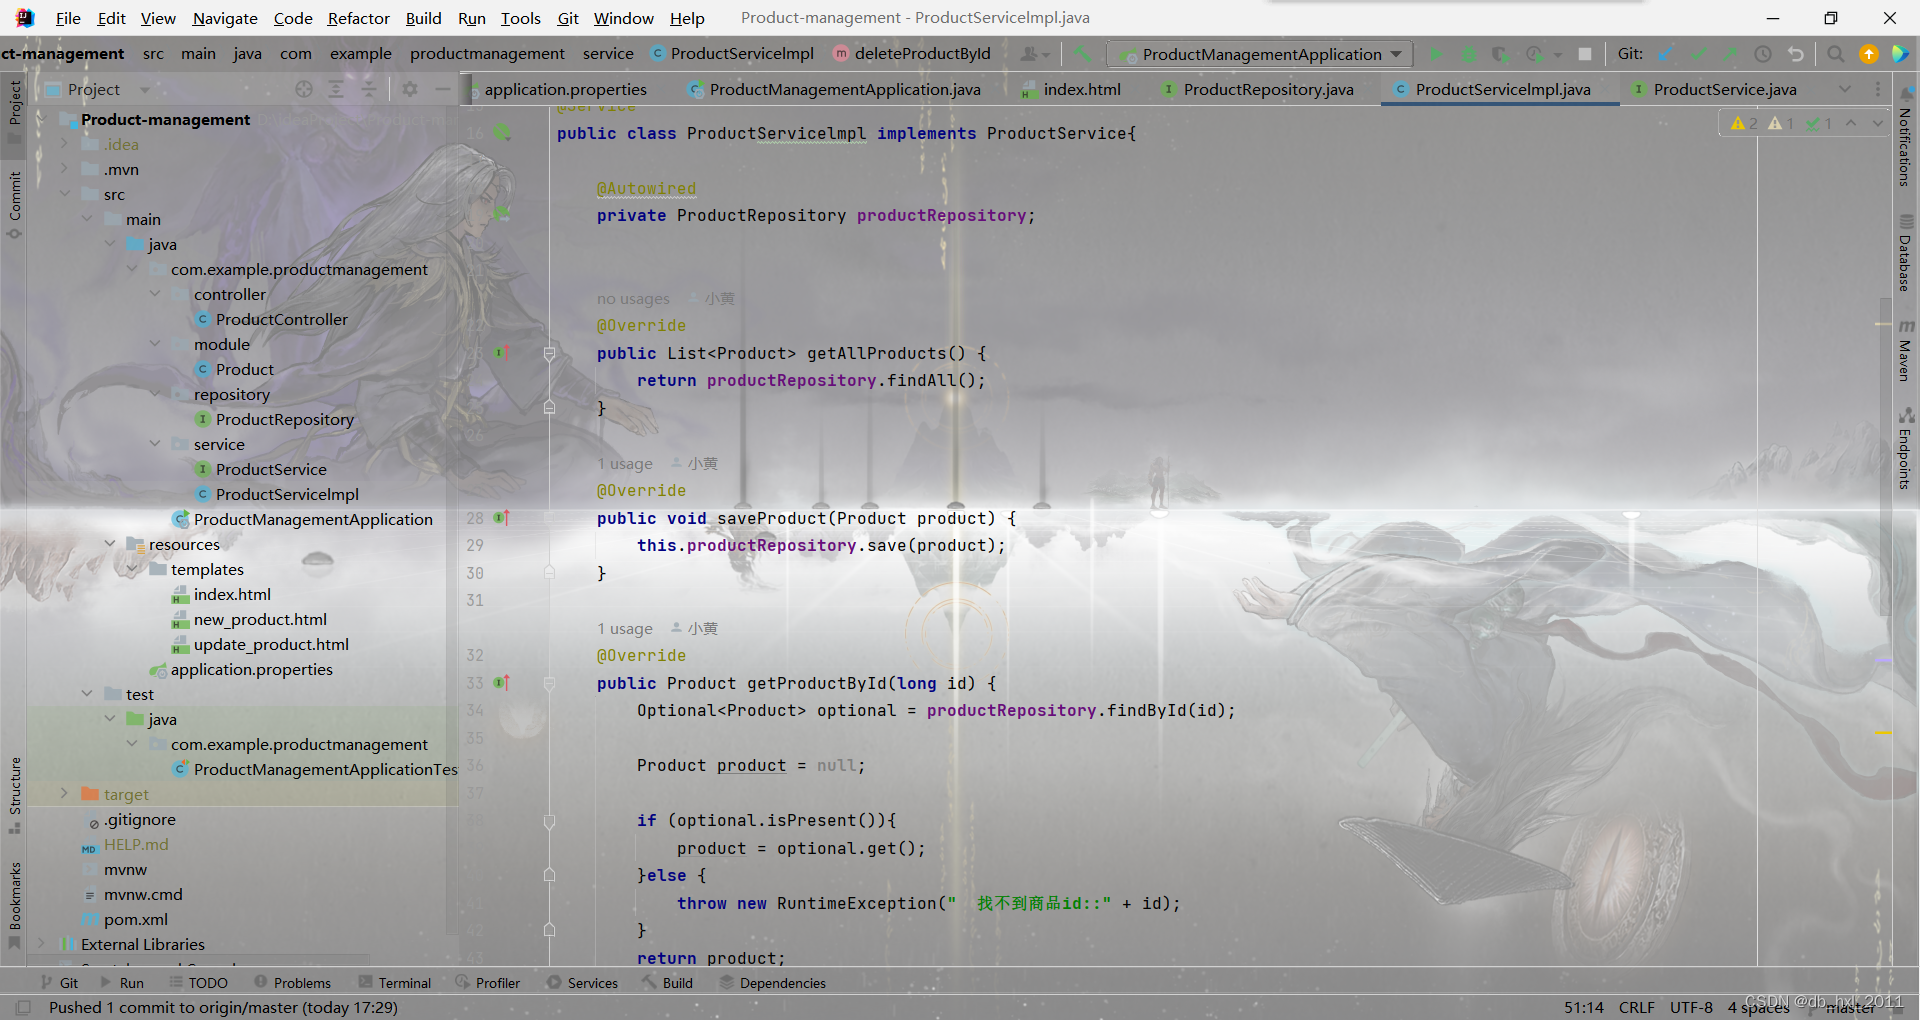Viewport: 1920px width, 1020px height.
Task: Collapse the src folder in tree
Action: tap(65, 194)
